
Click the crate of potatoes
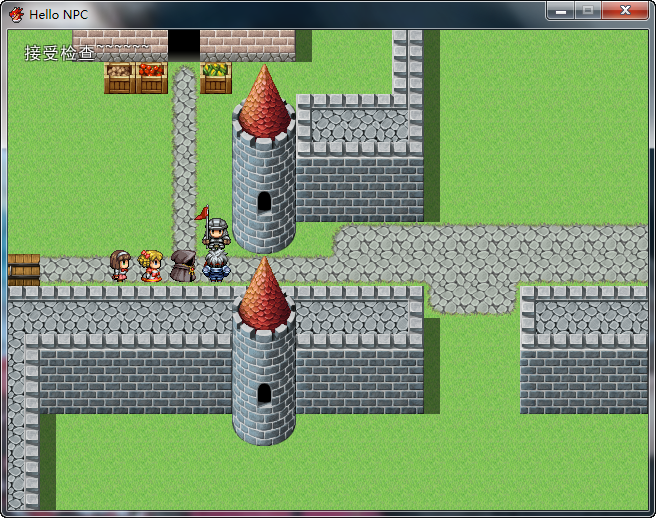(120, 78)
